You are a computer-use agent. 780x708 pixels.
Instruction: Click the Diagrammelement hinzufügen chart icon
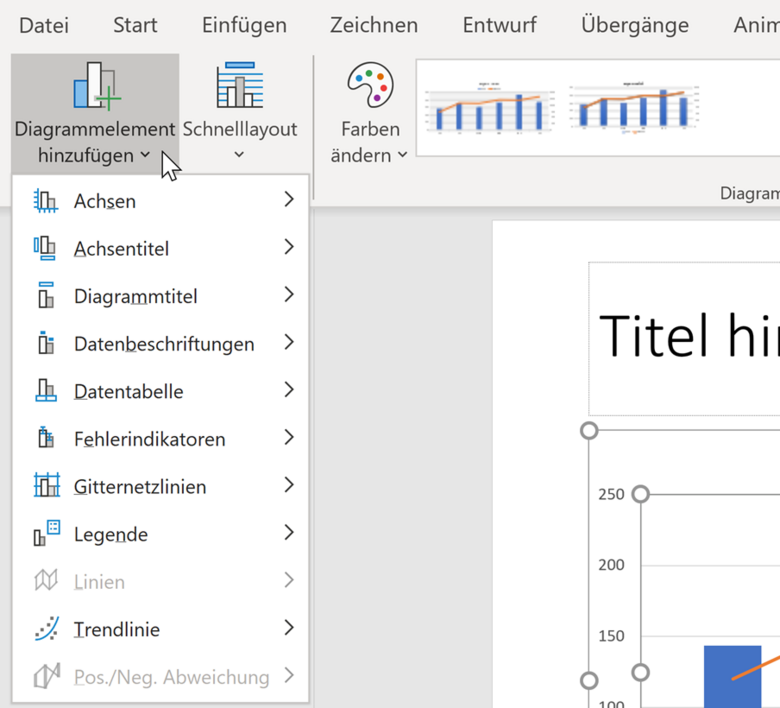coord(97,85)
